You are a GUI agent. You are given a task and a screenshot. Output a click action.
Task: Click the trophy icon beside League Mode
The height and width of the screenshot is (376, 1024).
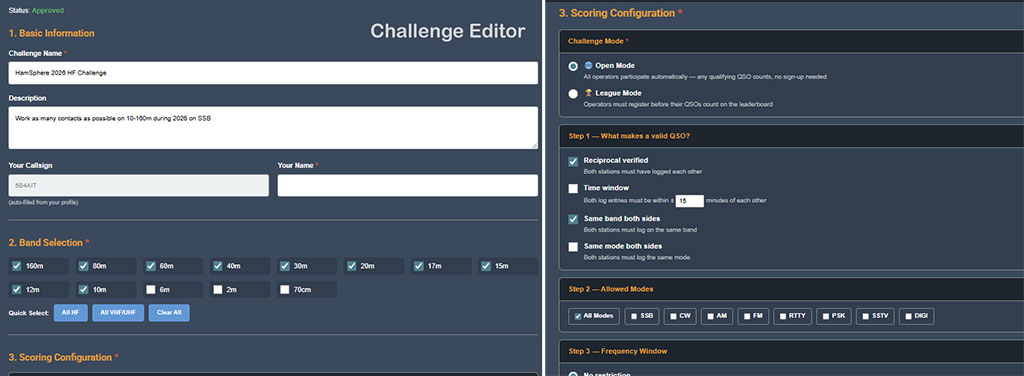(588, 93)
